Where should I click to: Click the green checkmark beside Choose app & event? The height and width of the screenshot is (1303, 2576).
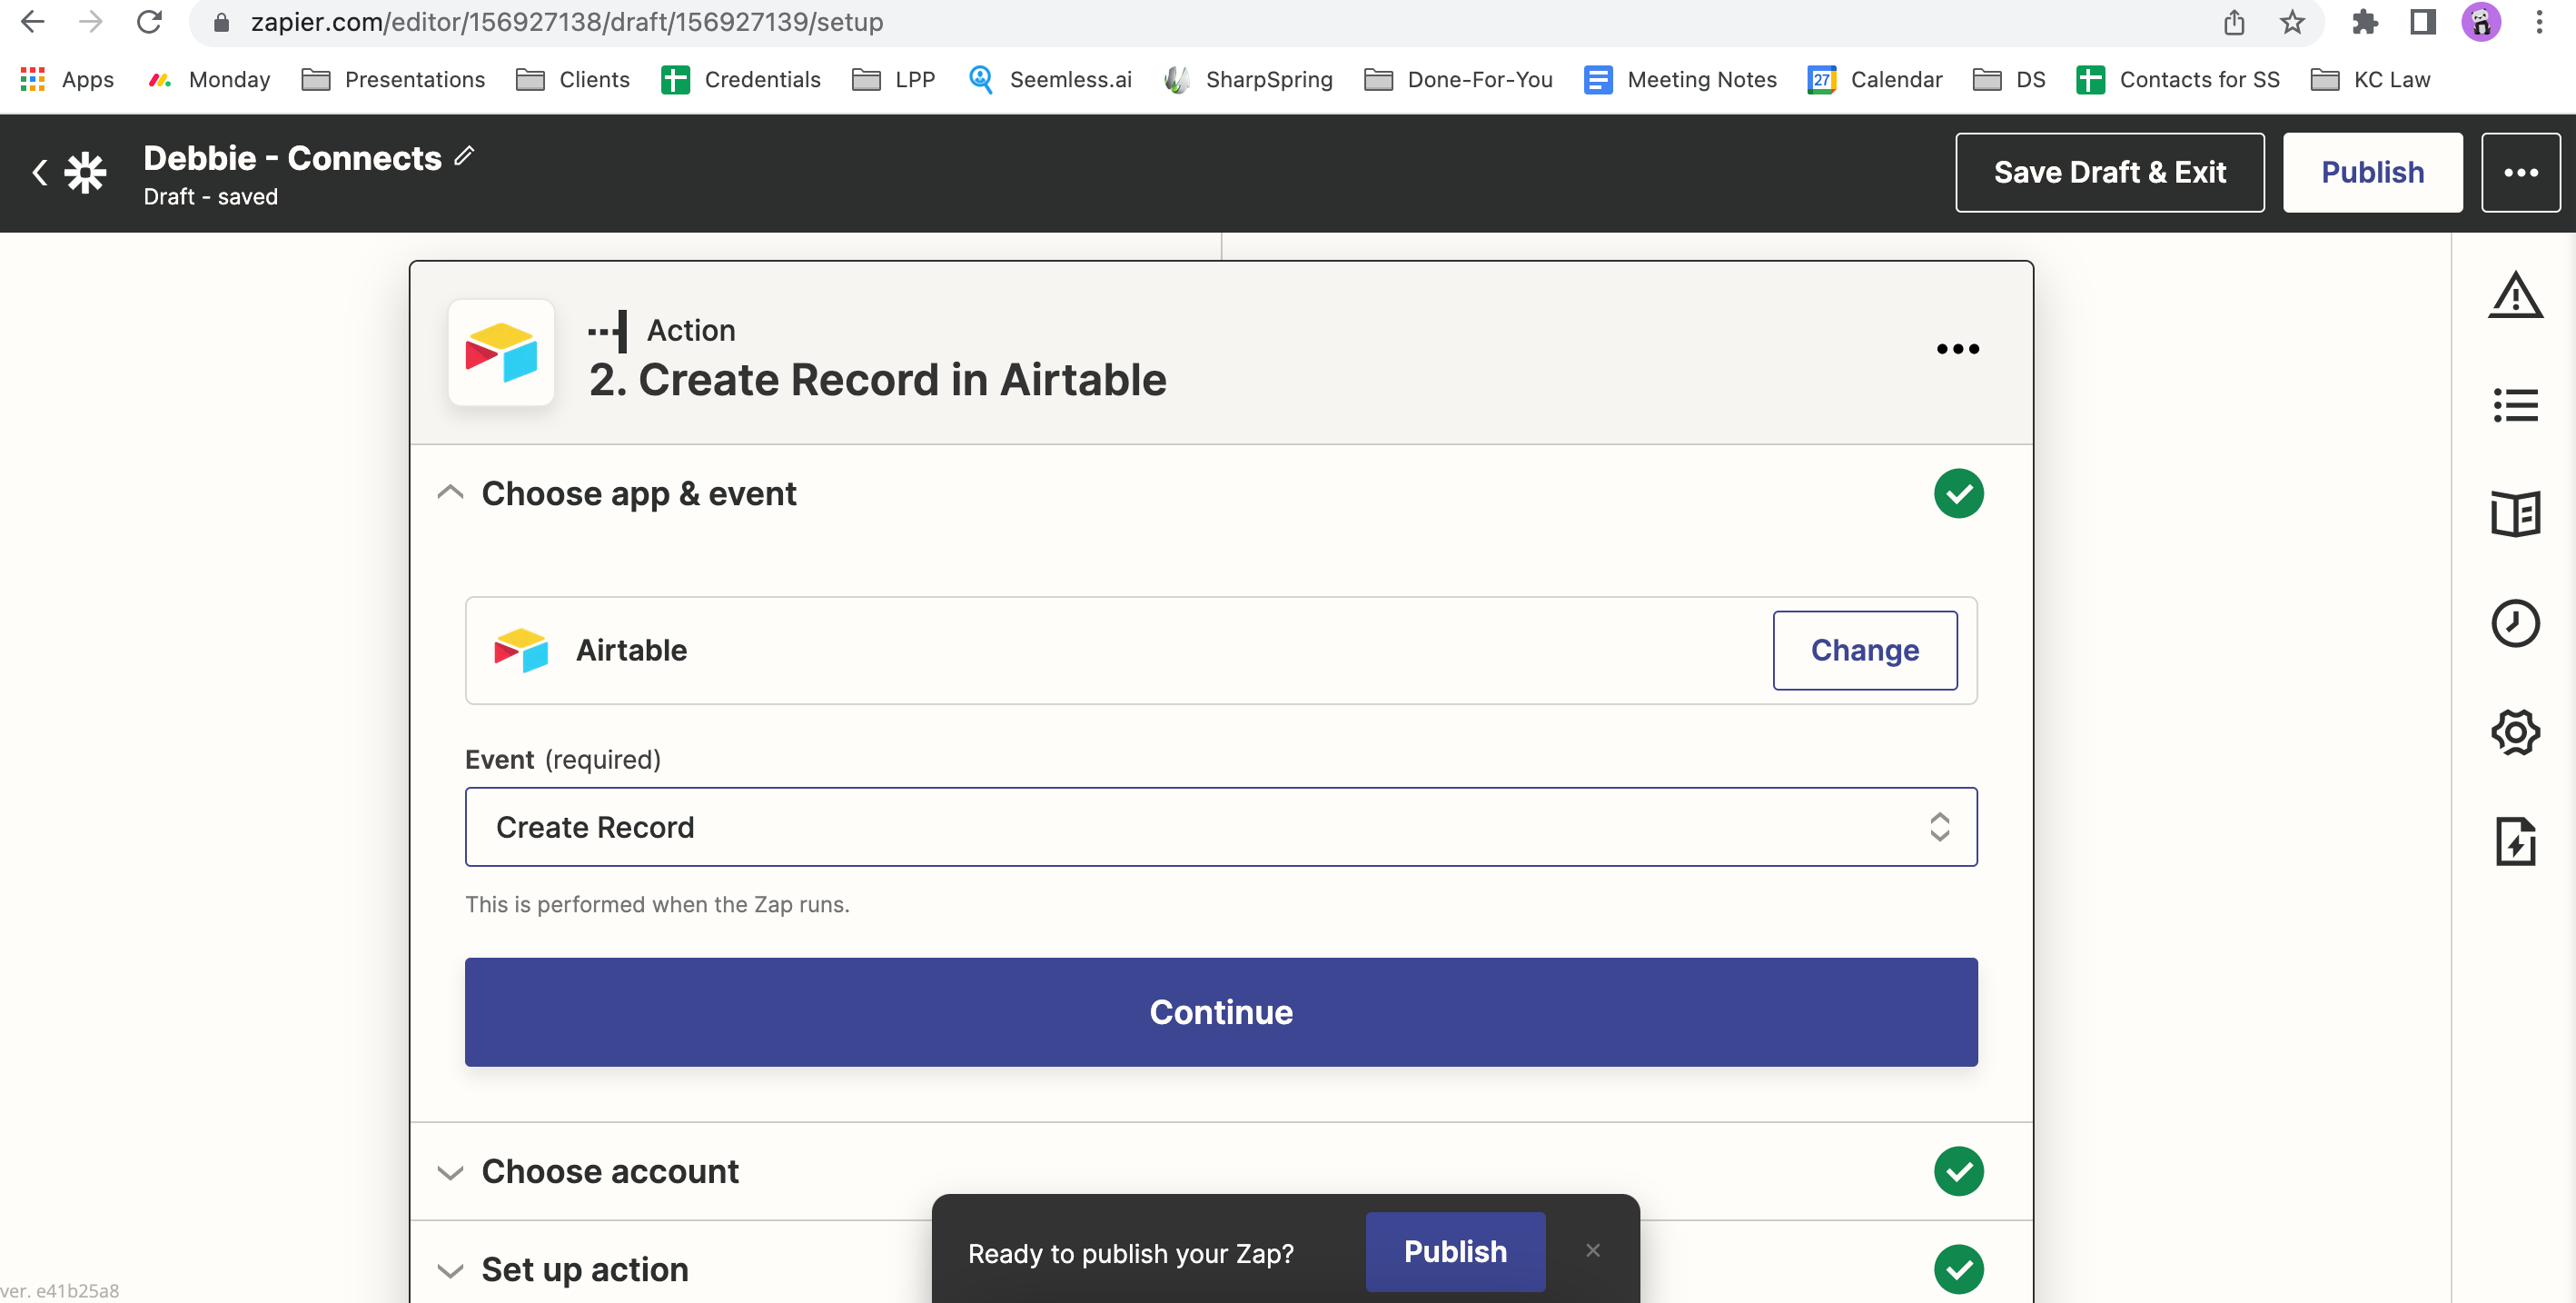coord(1958,493)
